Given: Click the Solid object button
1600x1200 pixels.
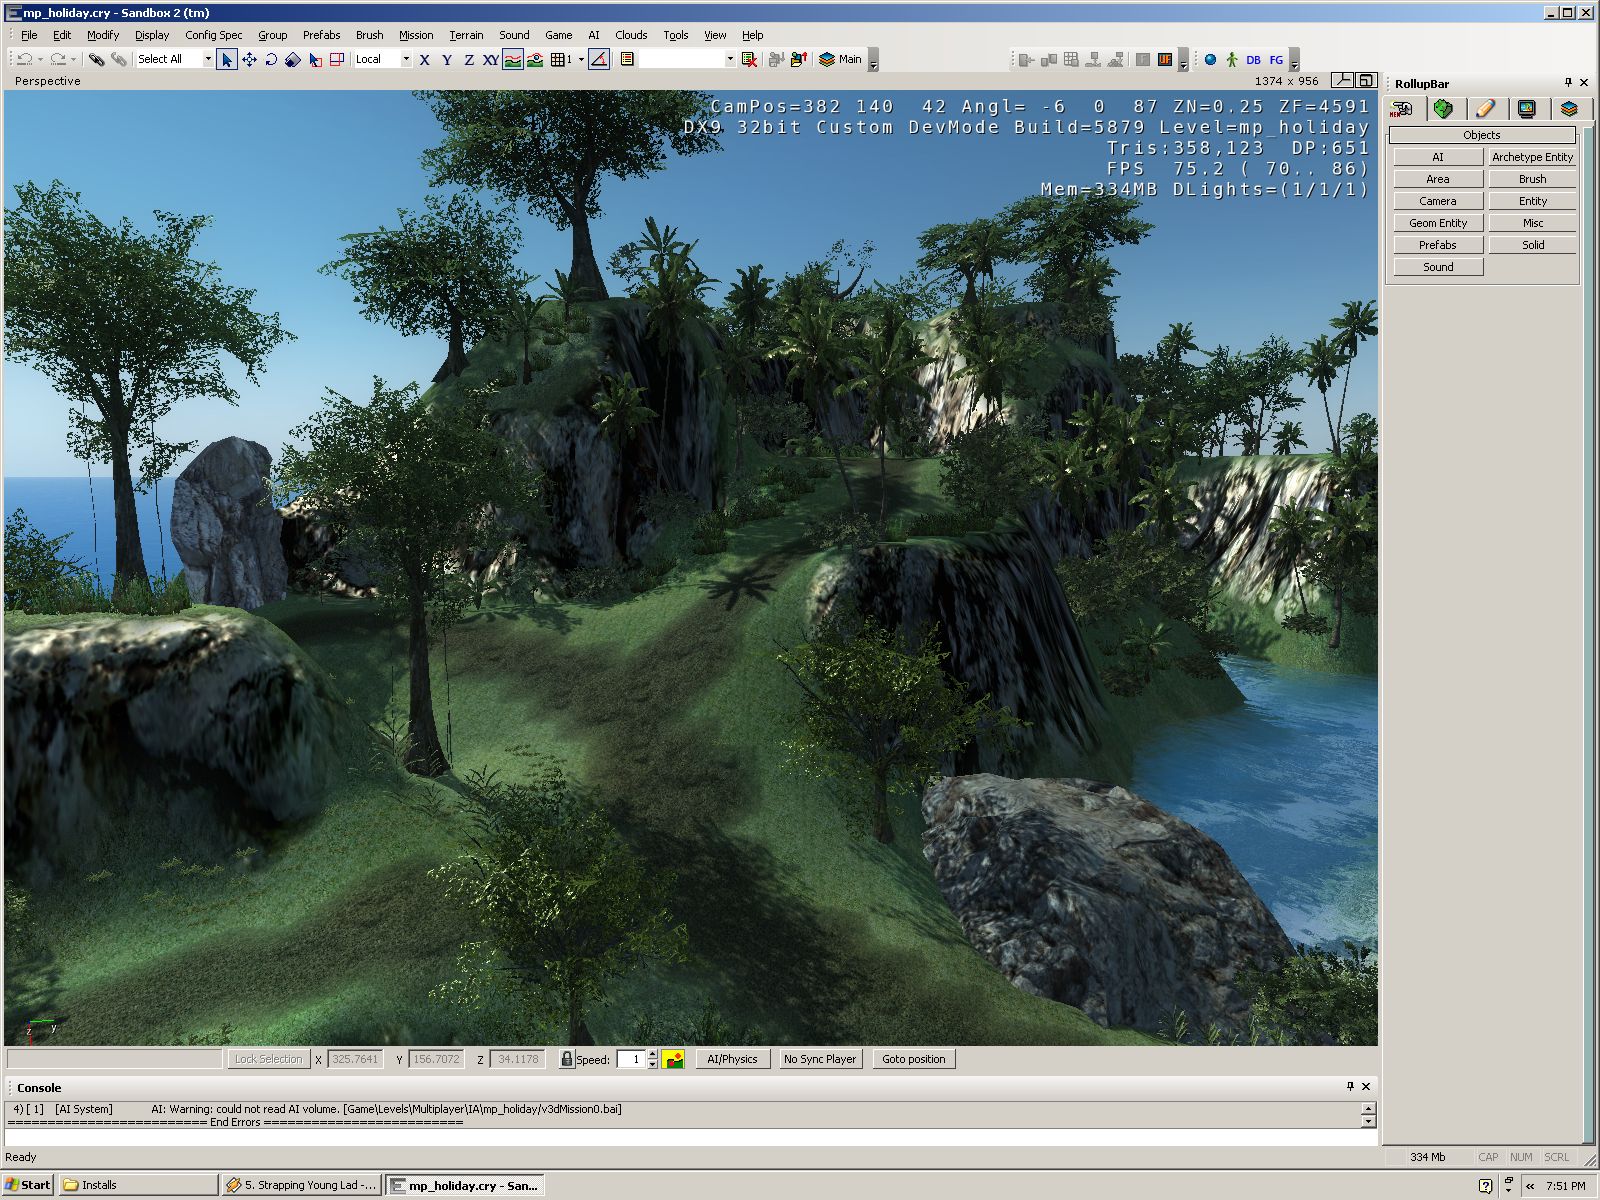Looking at the screenshot, I should [x=1532, y=245].
